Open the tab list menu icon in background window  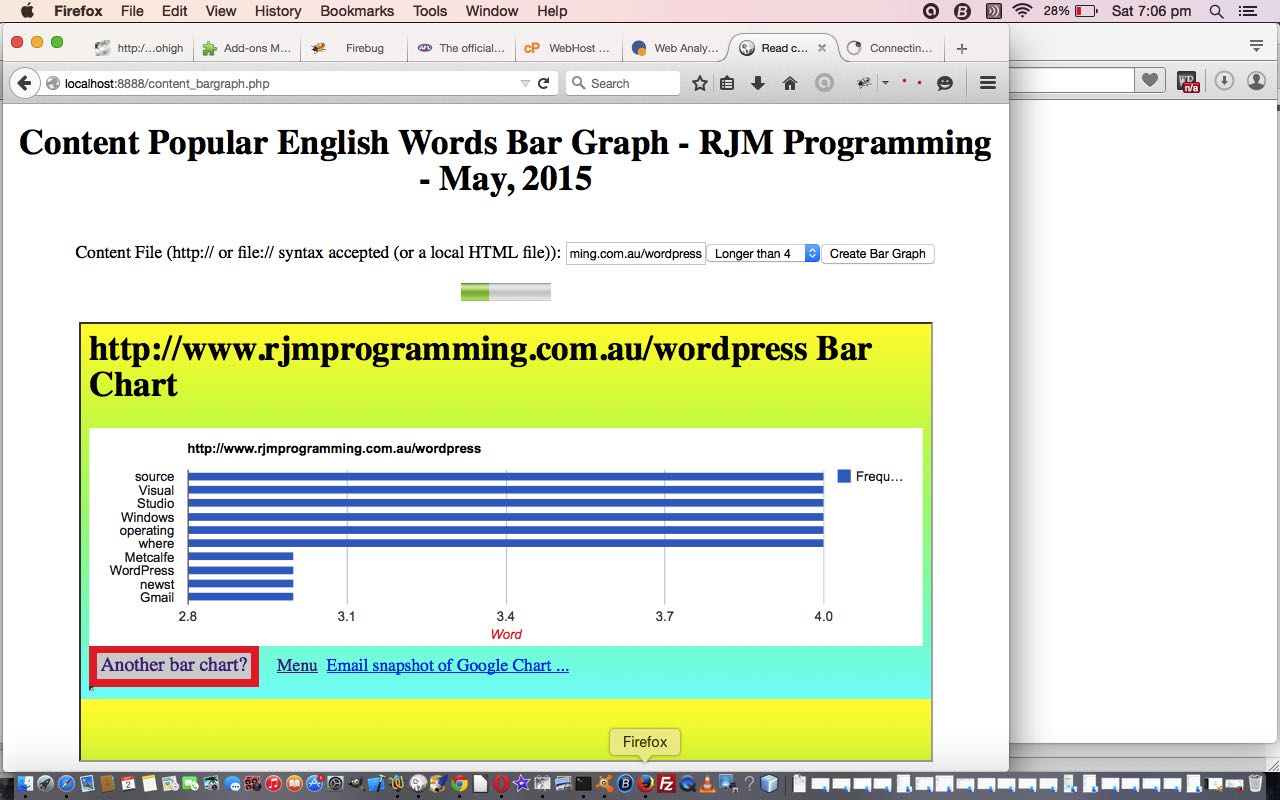(1257, 46)
